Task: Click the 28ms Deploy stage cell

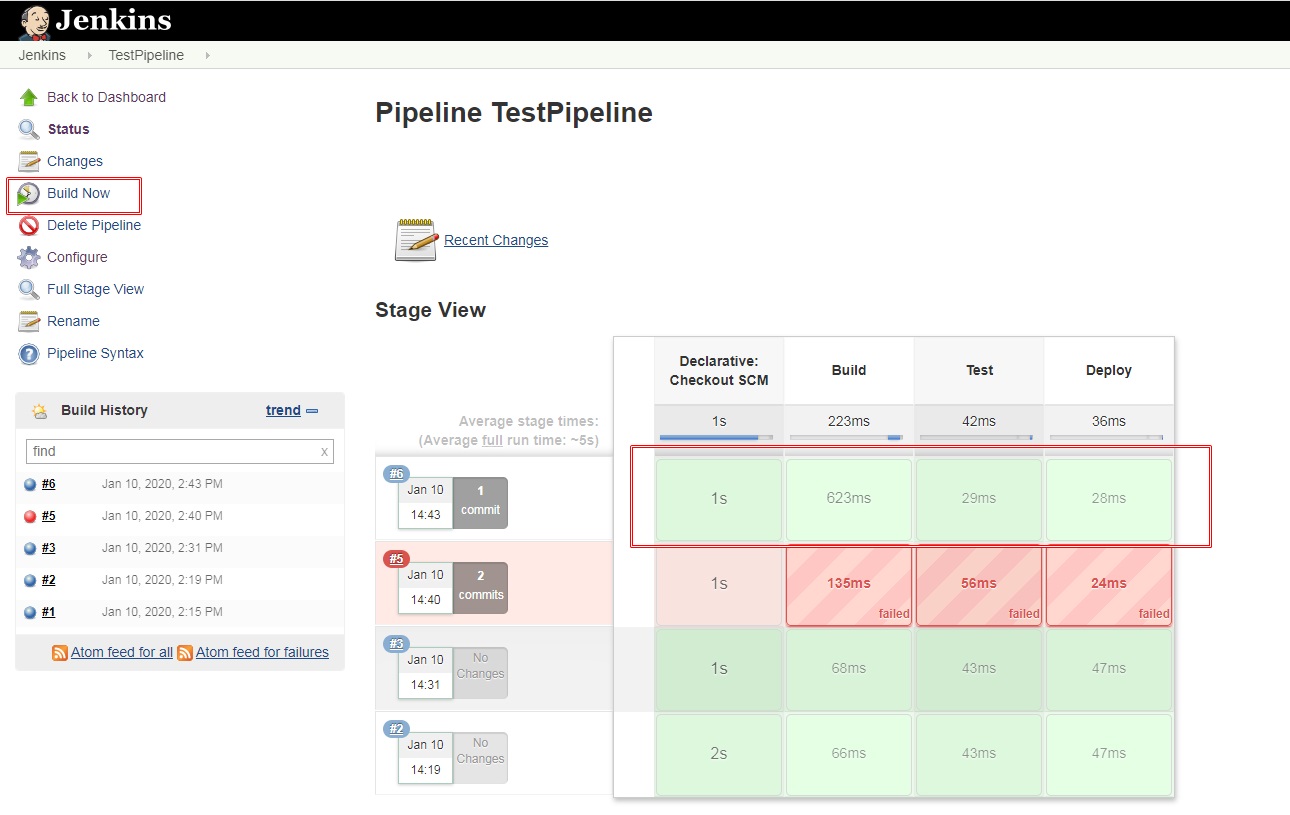Action: [1109, 499]
